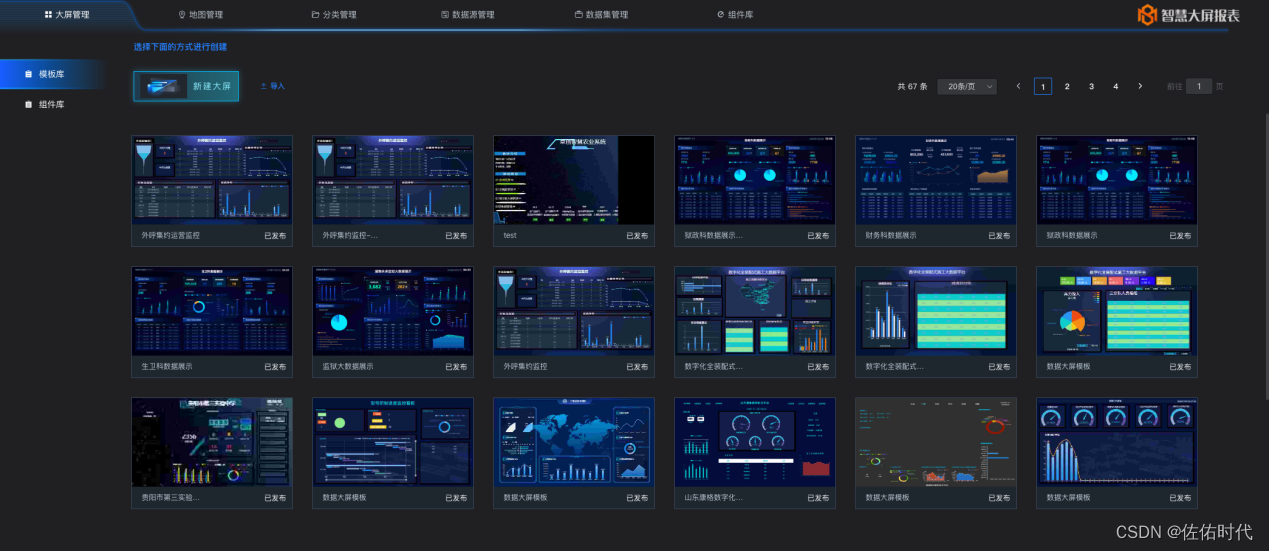Switch to the 数据源管理 tab

(x=468, y=15)
